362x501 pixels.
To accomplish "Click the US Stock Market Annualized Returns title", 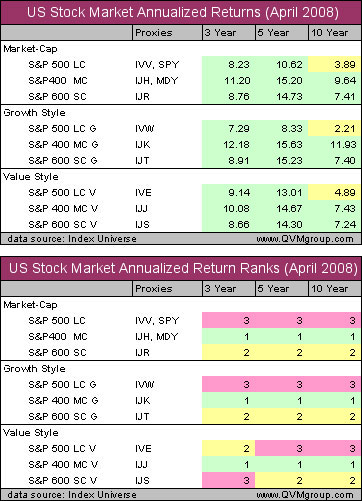I will click(183, 12).
